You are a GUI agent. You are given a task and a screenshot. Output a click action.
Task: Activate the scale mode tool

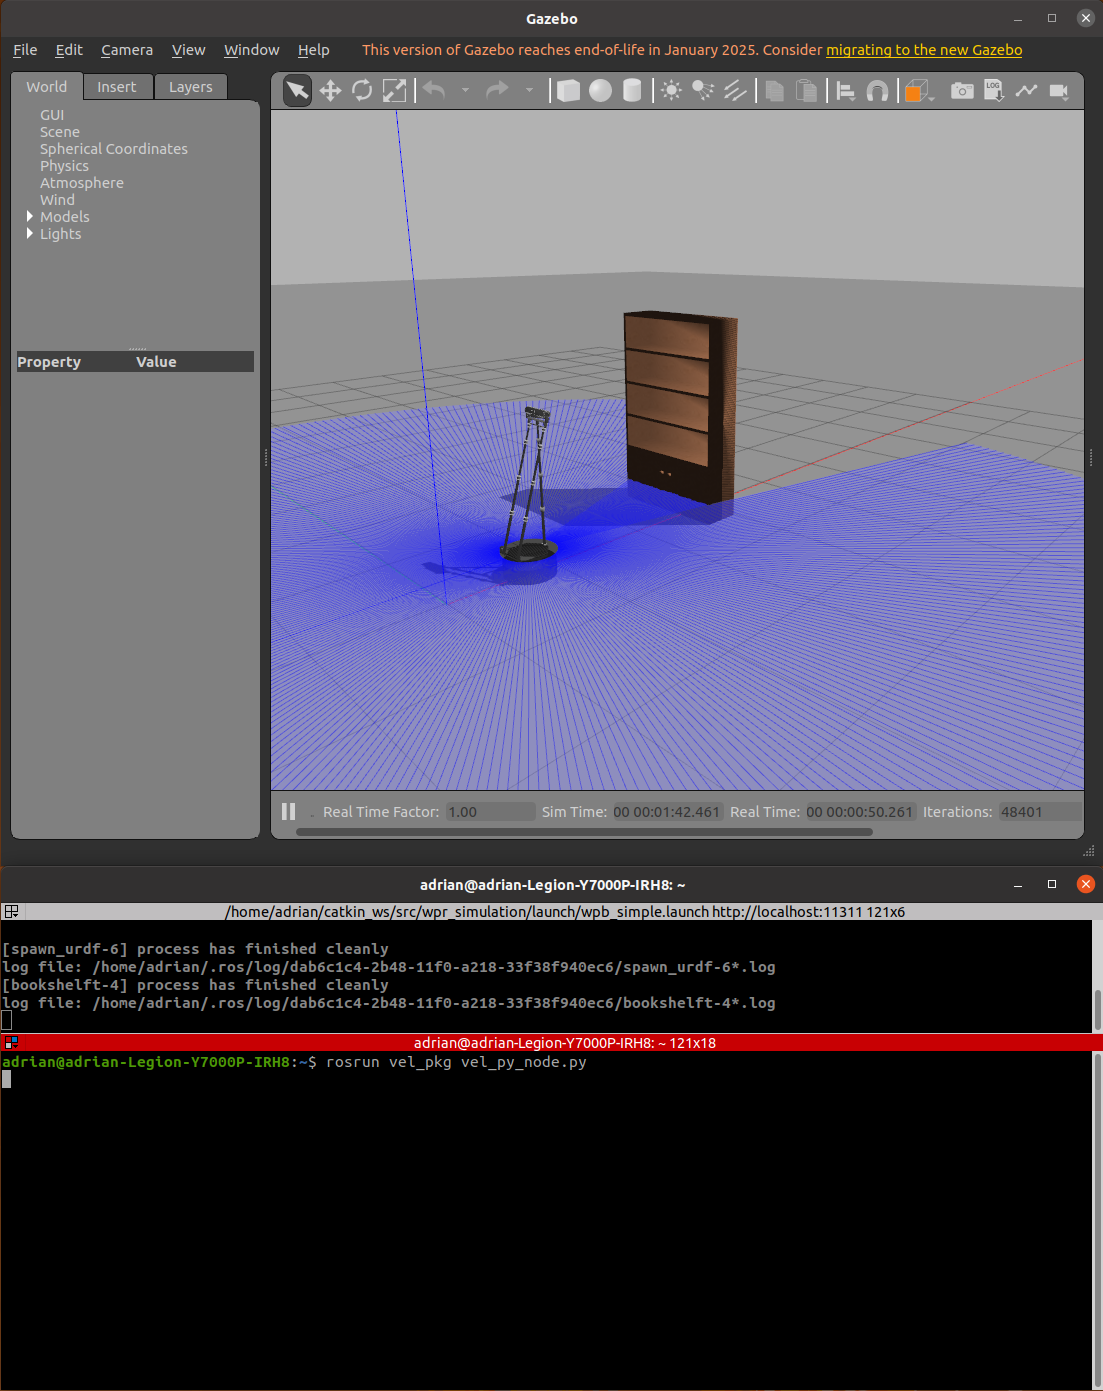(395, 91)
